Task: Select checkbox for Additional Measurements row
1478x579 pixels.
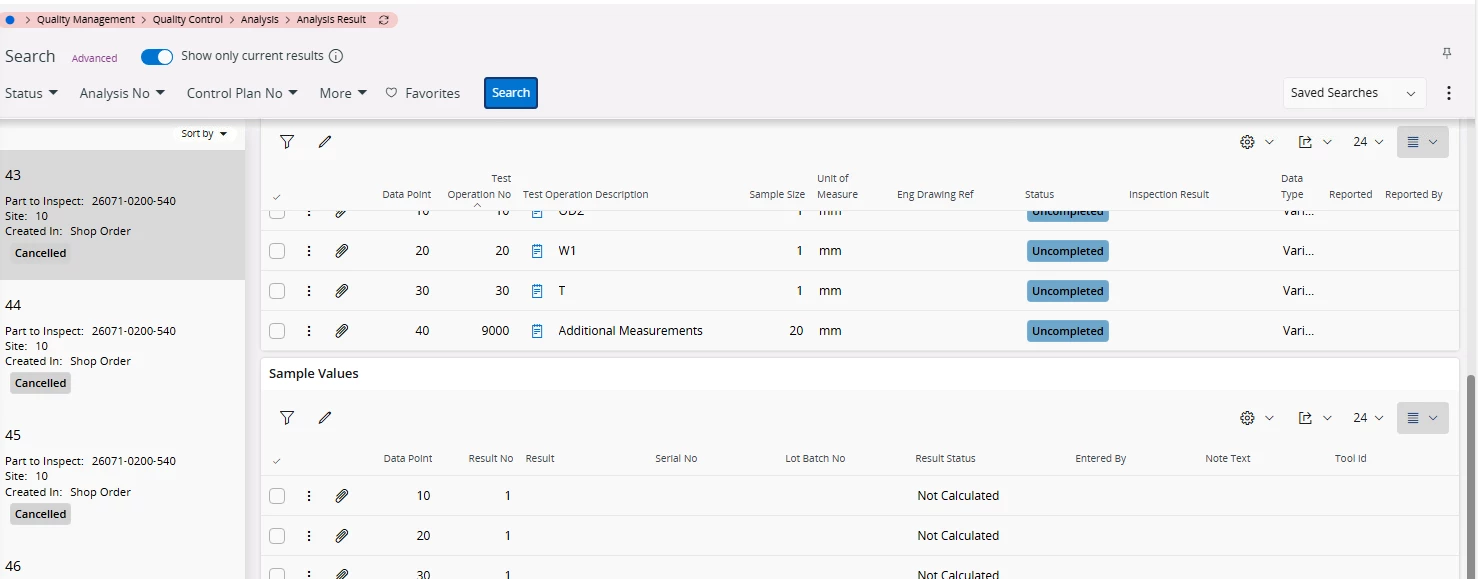Action: click(x=277, y=331)
